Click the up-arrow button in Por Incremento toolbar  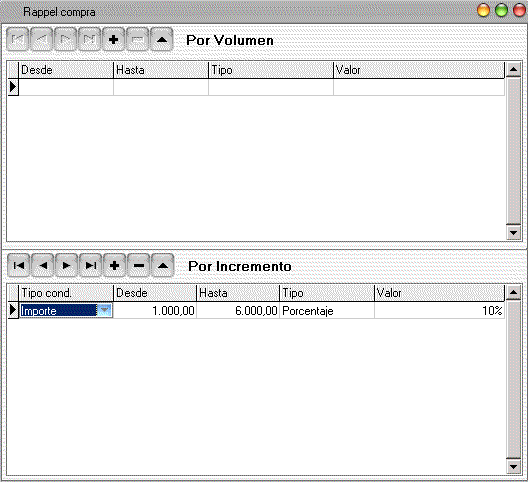tap(163, 265)
